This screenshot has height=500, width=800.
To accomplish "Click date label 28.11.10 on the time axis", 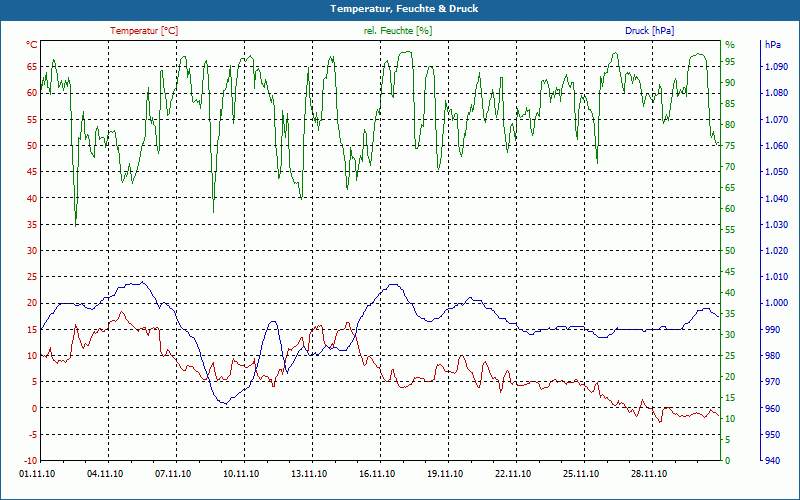I will (x=649, y=474).
